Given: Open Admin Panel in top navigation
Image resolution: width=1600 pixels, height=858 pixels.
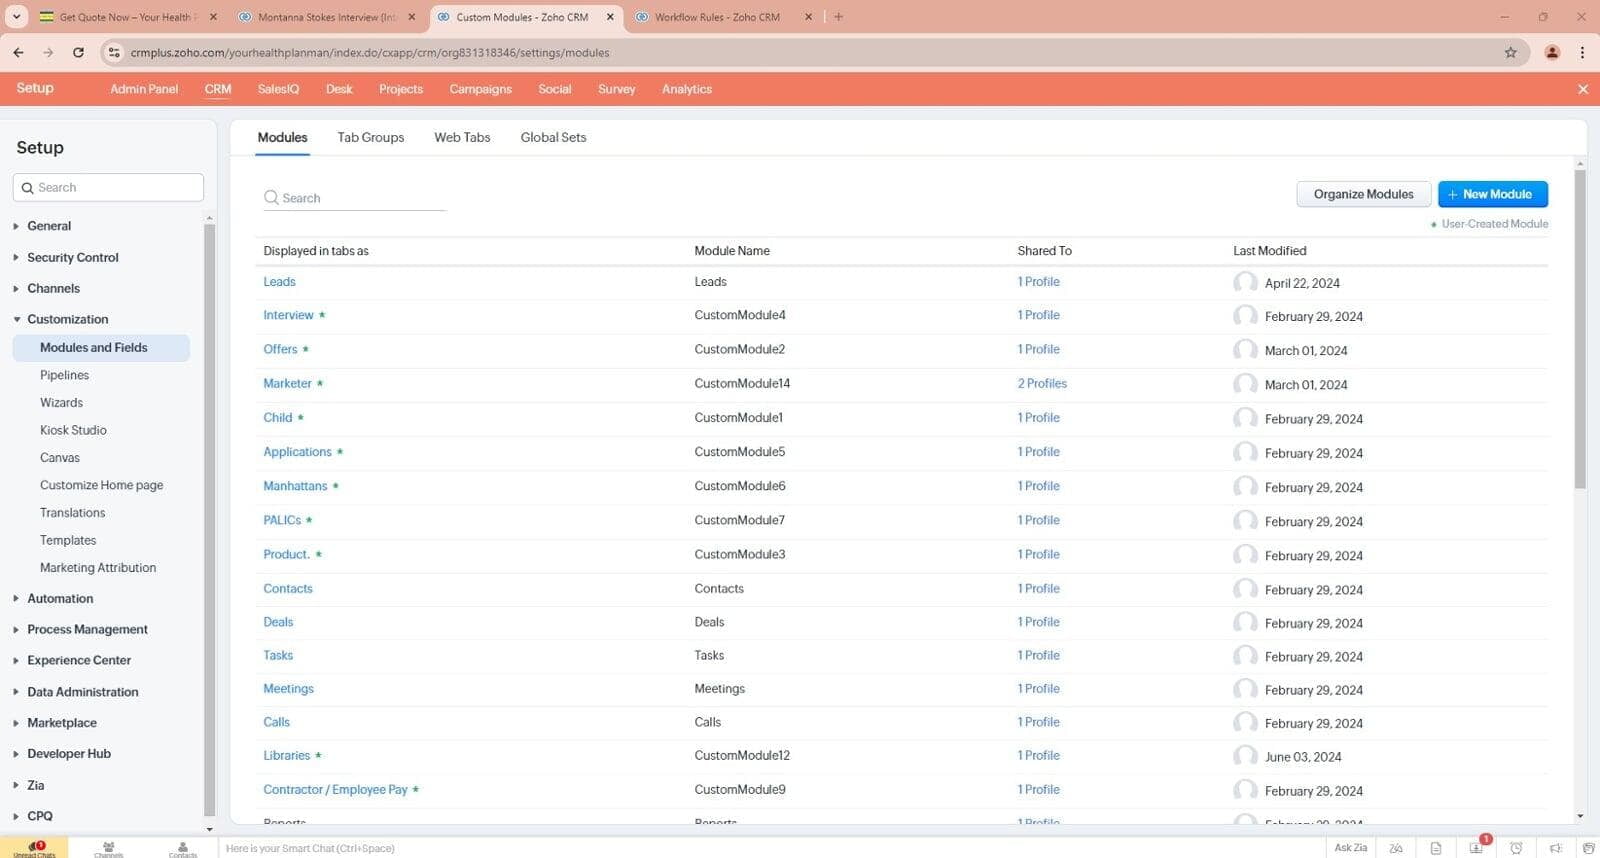Looking at the screenshot, I should click(144, 89).
